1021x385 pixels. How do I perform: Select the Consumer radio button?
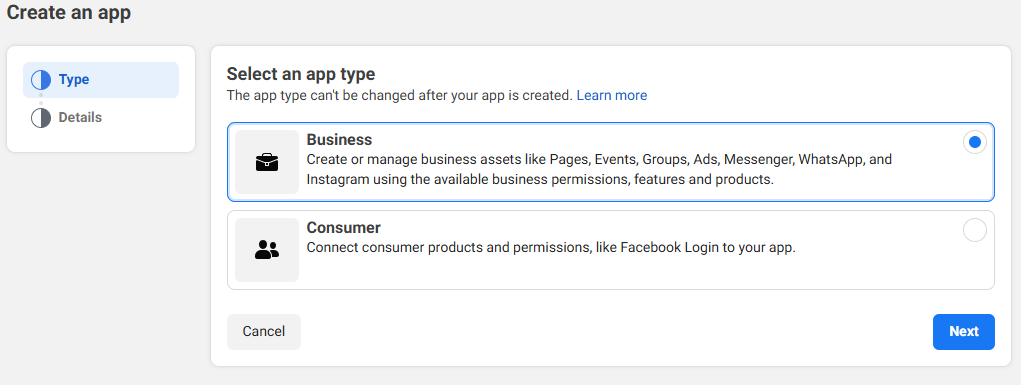point(975,230)
